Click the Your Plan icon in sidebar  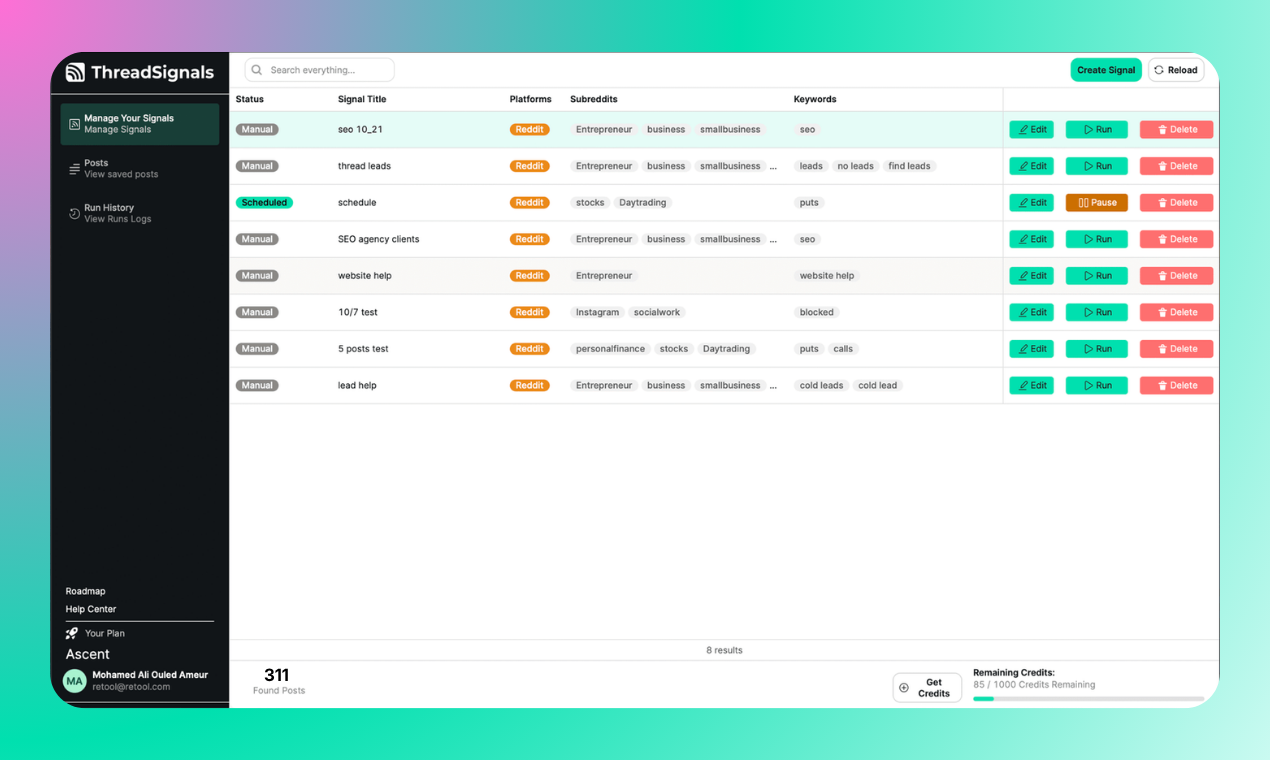coord(71,632)
